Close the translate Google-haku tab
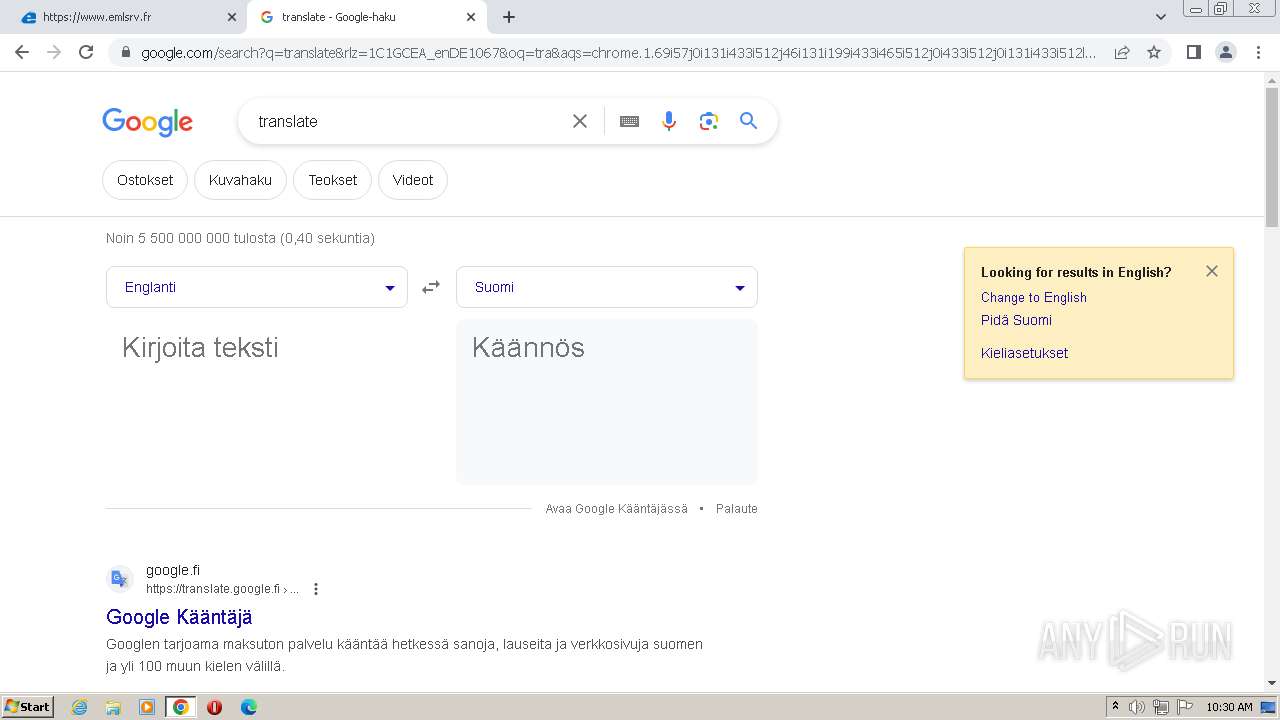 [x=471, y=17]
